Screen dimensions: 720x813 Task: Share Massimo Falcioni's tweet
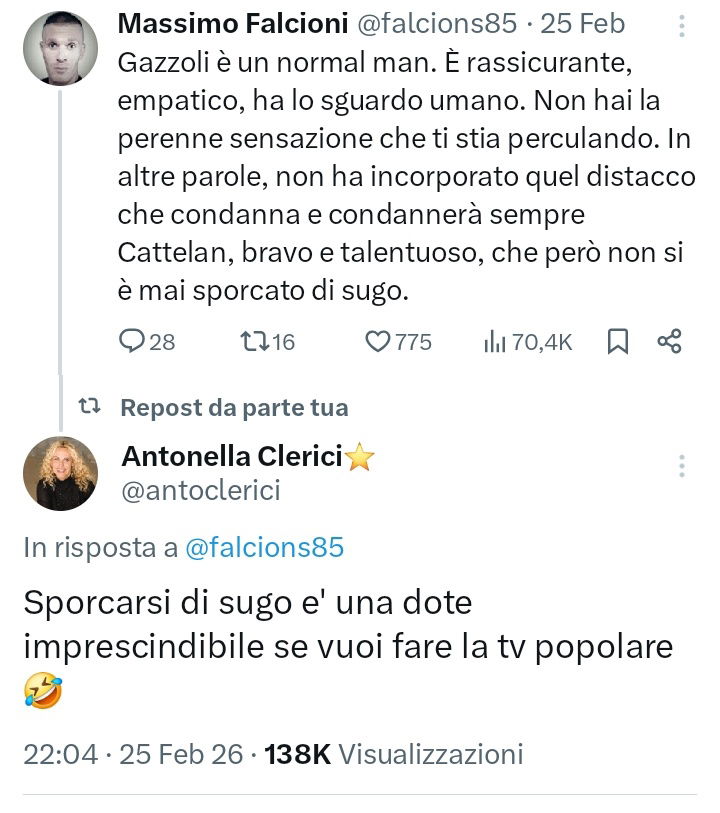pyautogui.click(x=669, y=342)
